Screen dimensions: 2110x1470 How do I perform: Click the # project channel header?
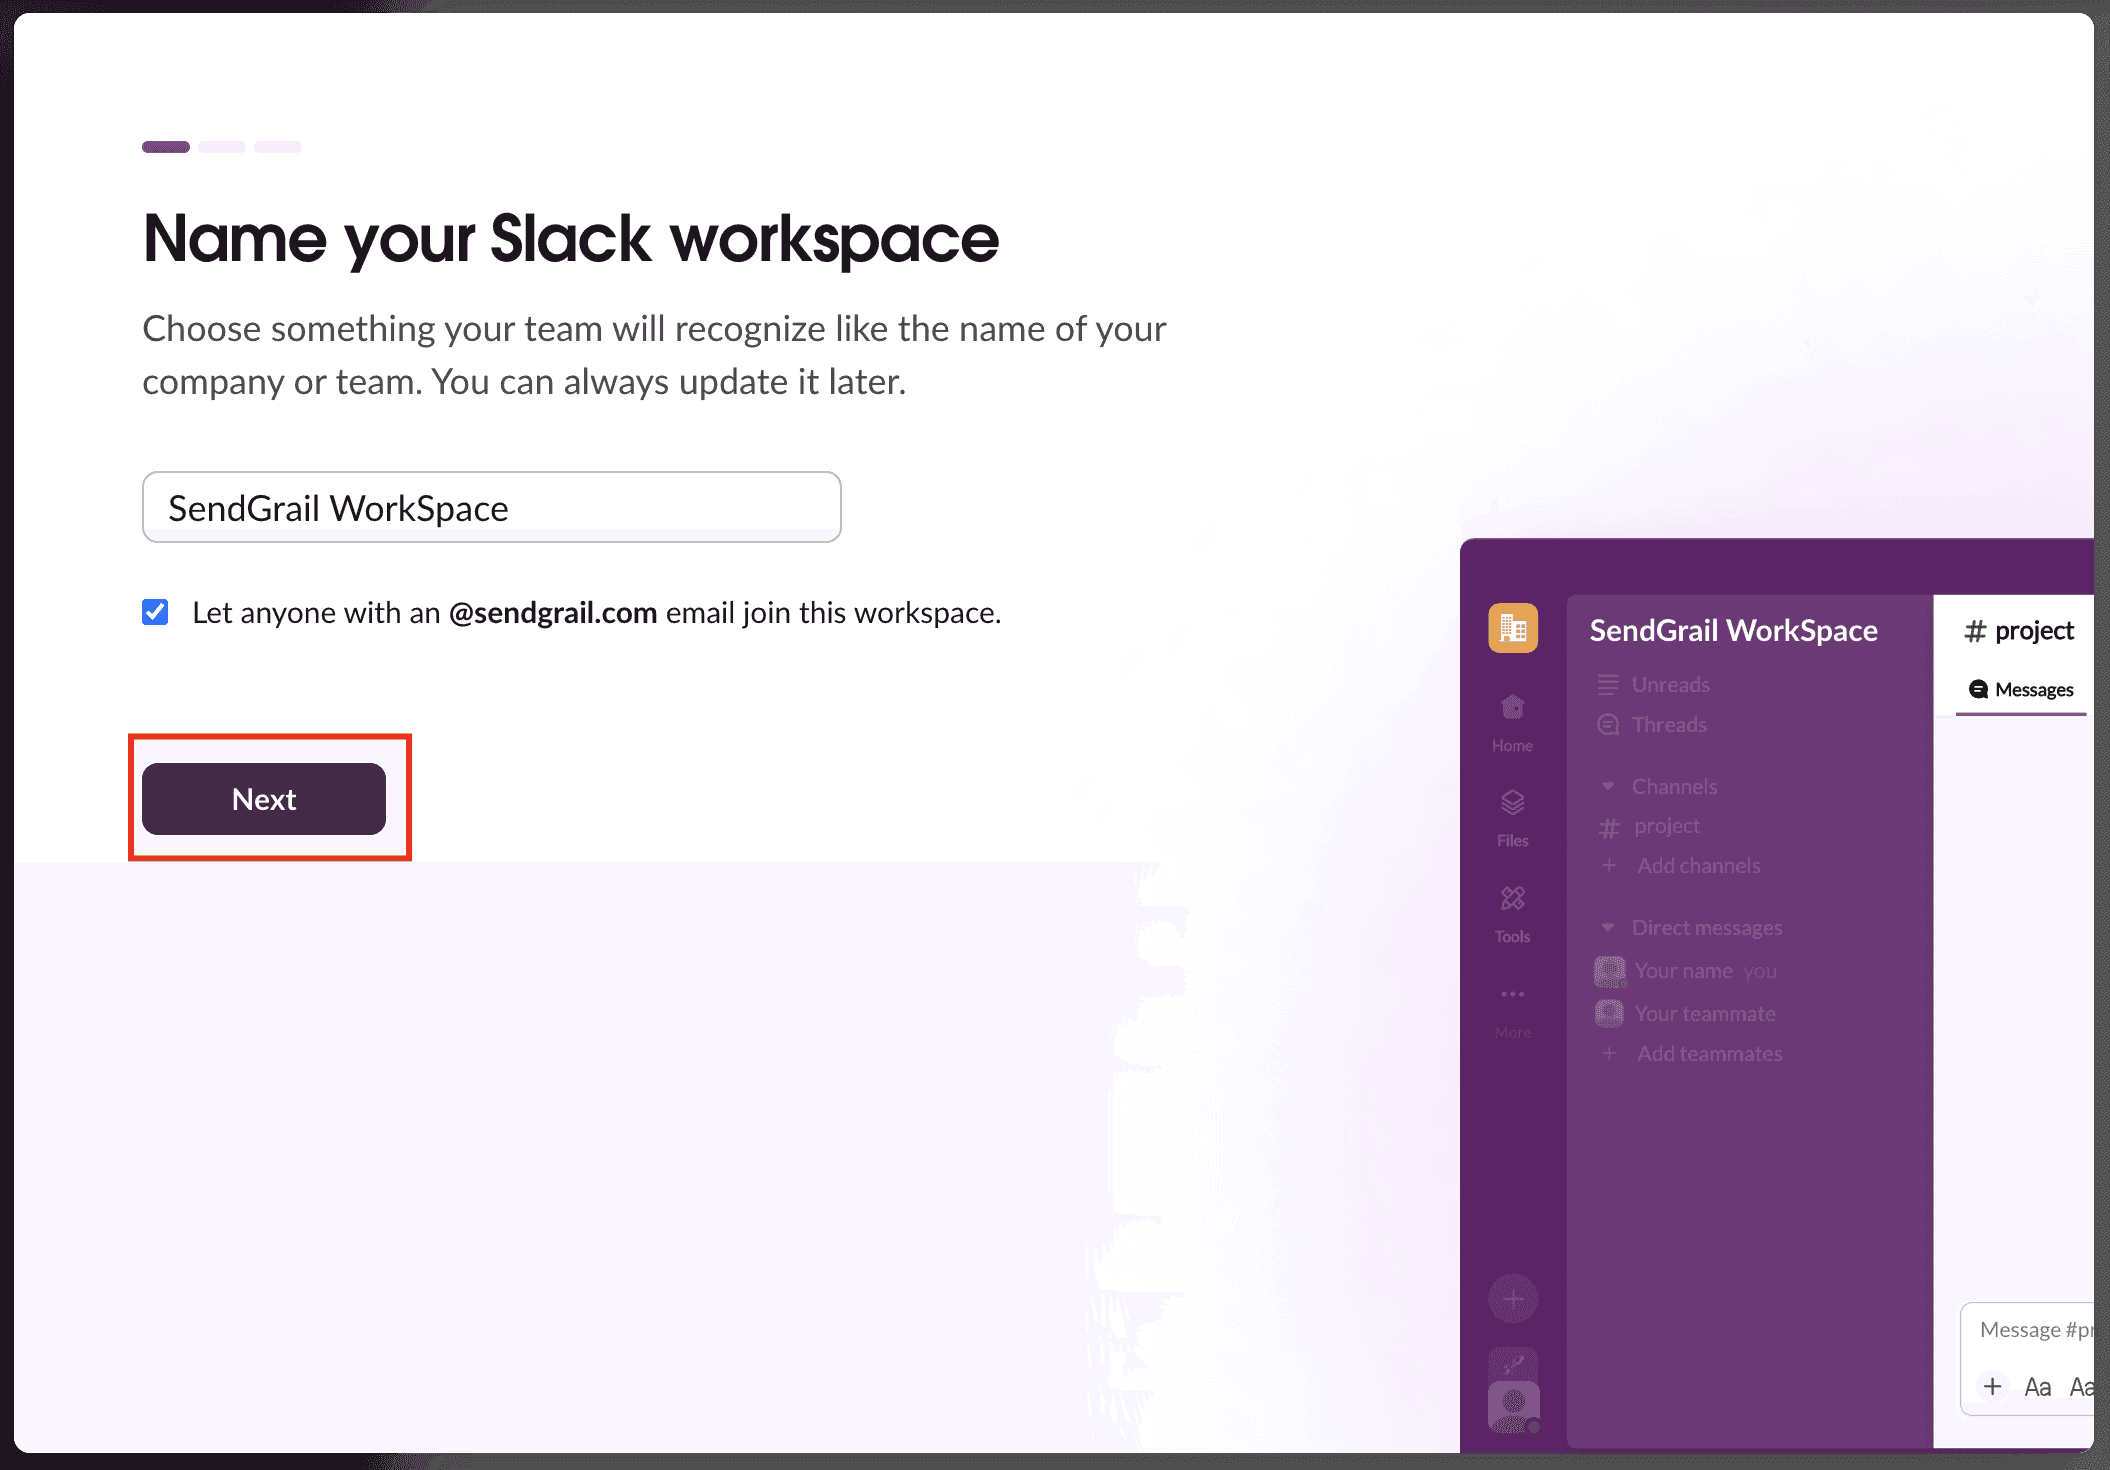2019,631
